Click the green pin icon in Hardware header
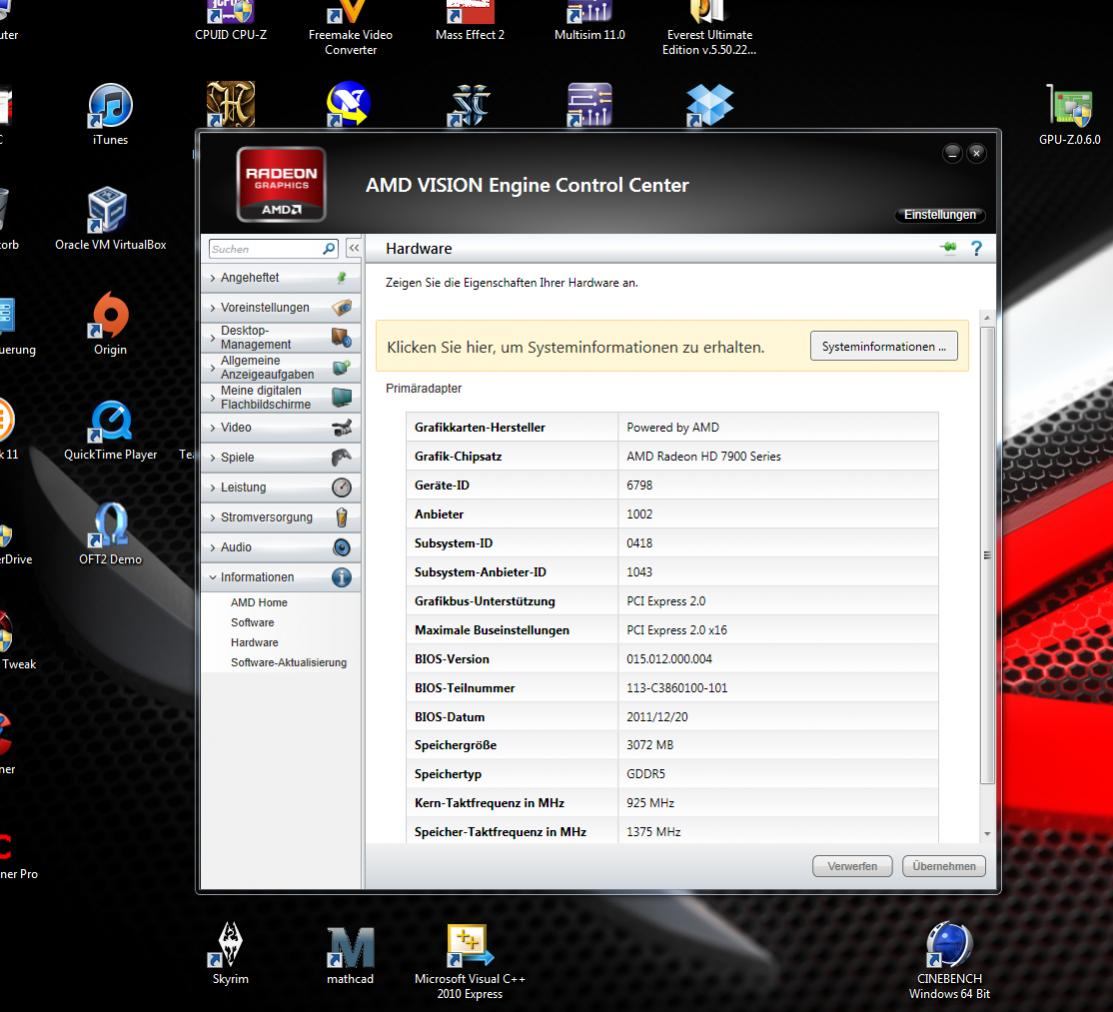Screen dimensions: 1113x1012 948,248
